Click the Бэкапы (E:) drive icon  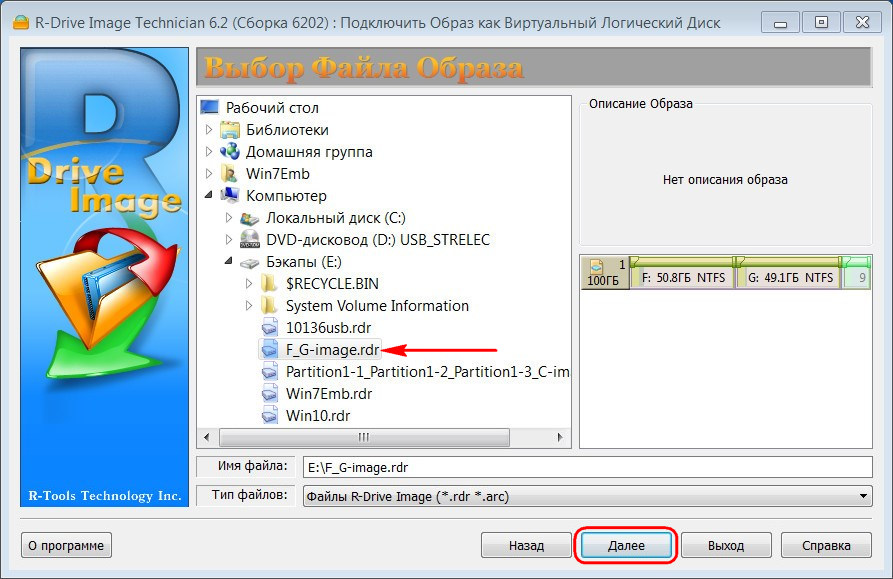(x=249, y=262)
